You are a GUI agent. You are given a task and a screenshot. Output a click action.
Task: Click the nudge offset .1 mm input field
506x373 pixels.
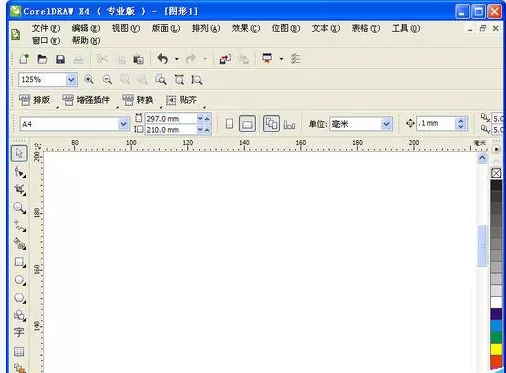[x=436, y=123]
